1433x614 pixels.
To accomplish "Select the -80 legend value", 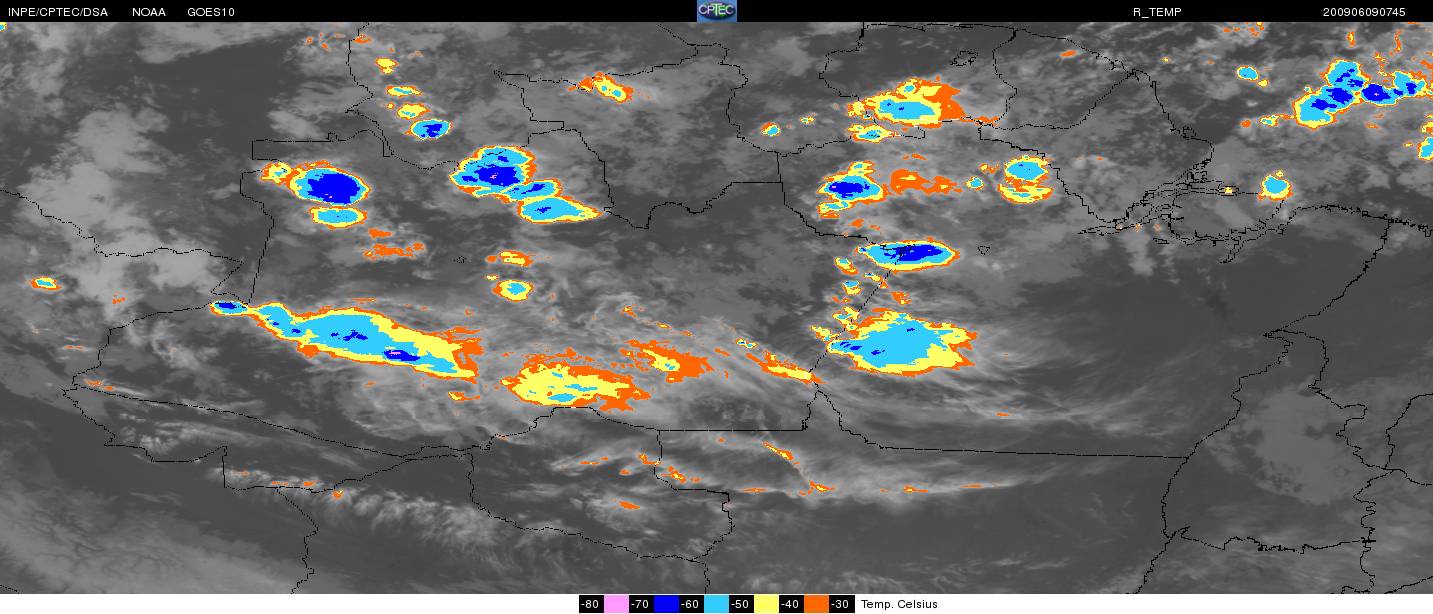I will pyautogui.click(x=591, y=604).
